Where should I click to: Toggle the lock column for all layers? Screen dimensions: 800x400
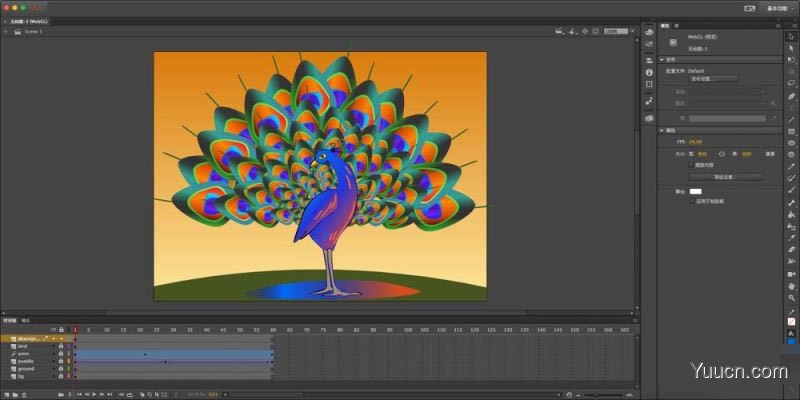61,330
